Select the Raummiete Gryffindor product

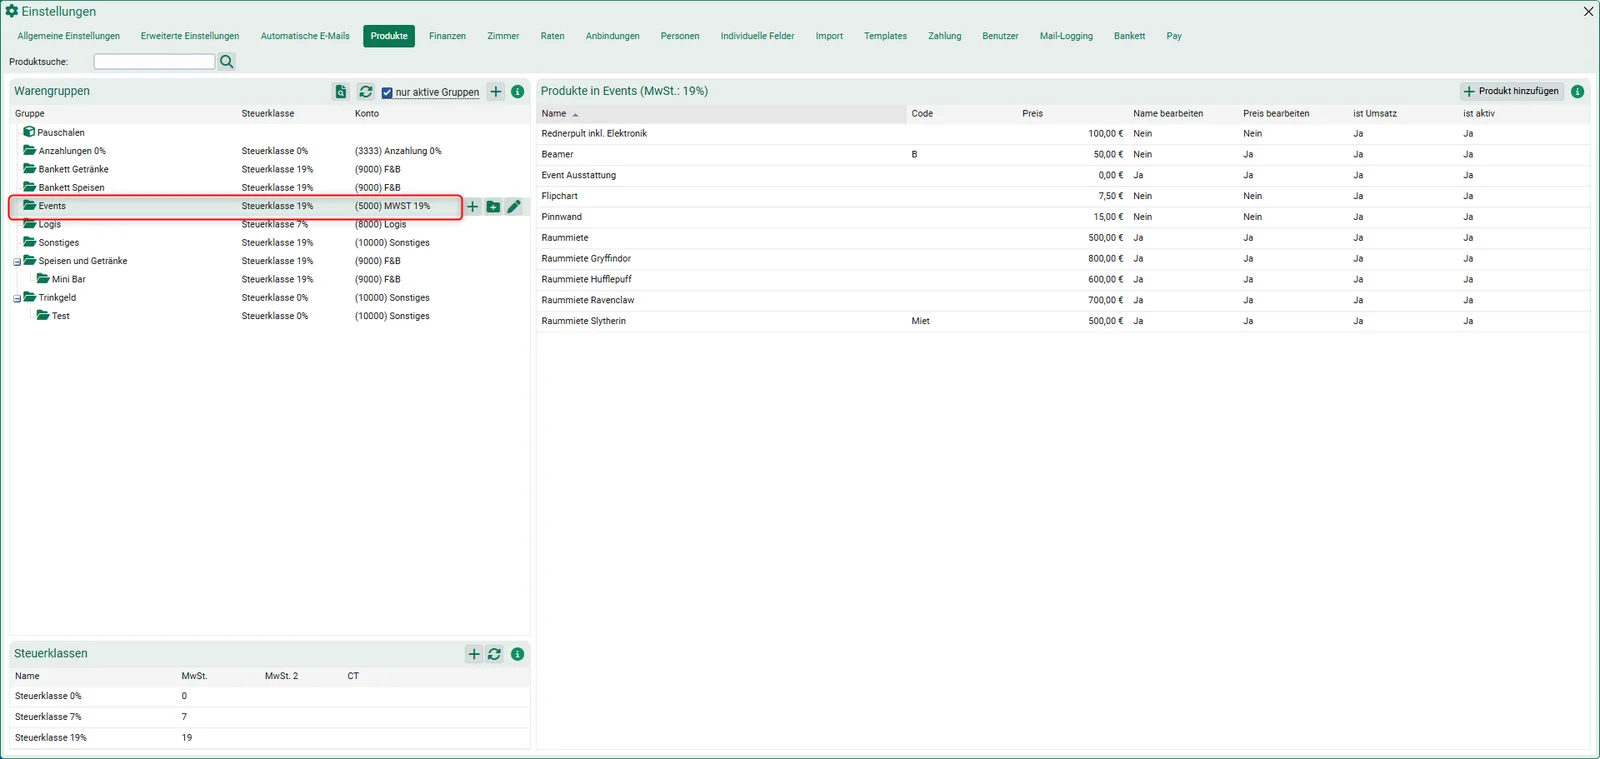(1063, 259)
